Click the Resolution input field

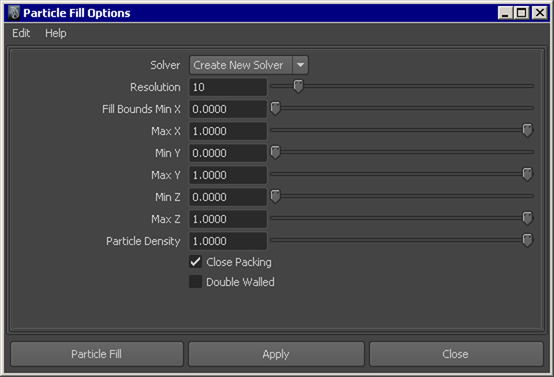click(x=228, y=87)
